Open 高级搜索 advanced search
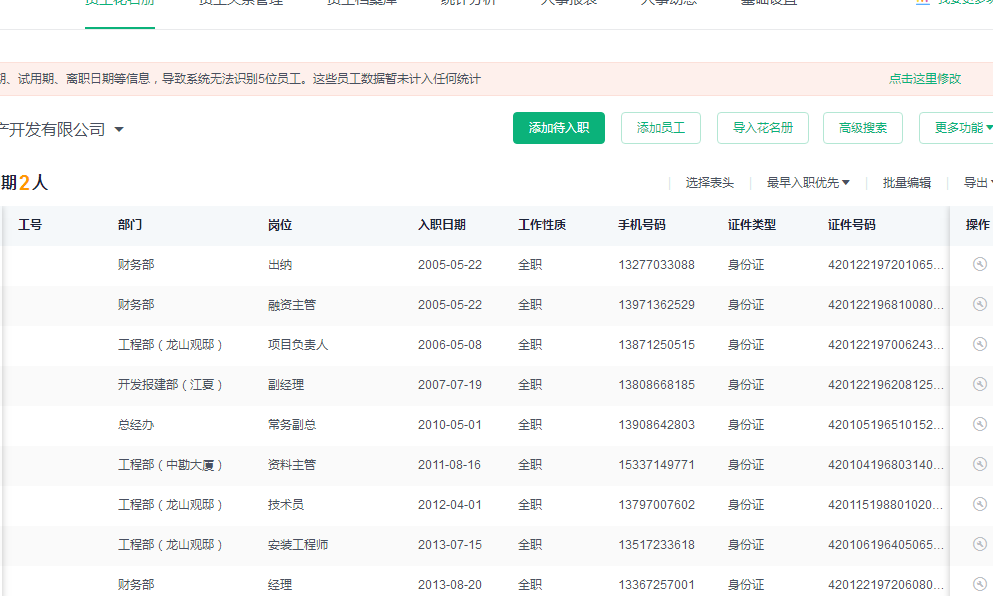993x596 pixels. pos(863,128)
